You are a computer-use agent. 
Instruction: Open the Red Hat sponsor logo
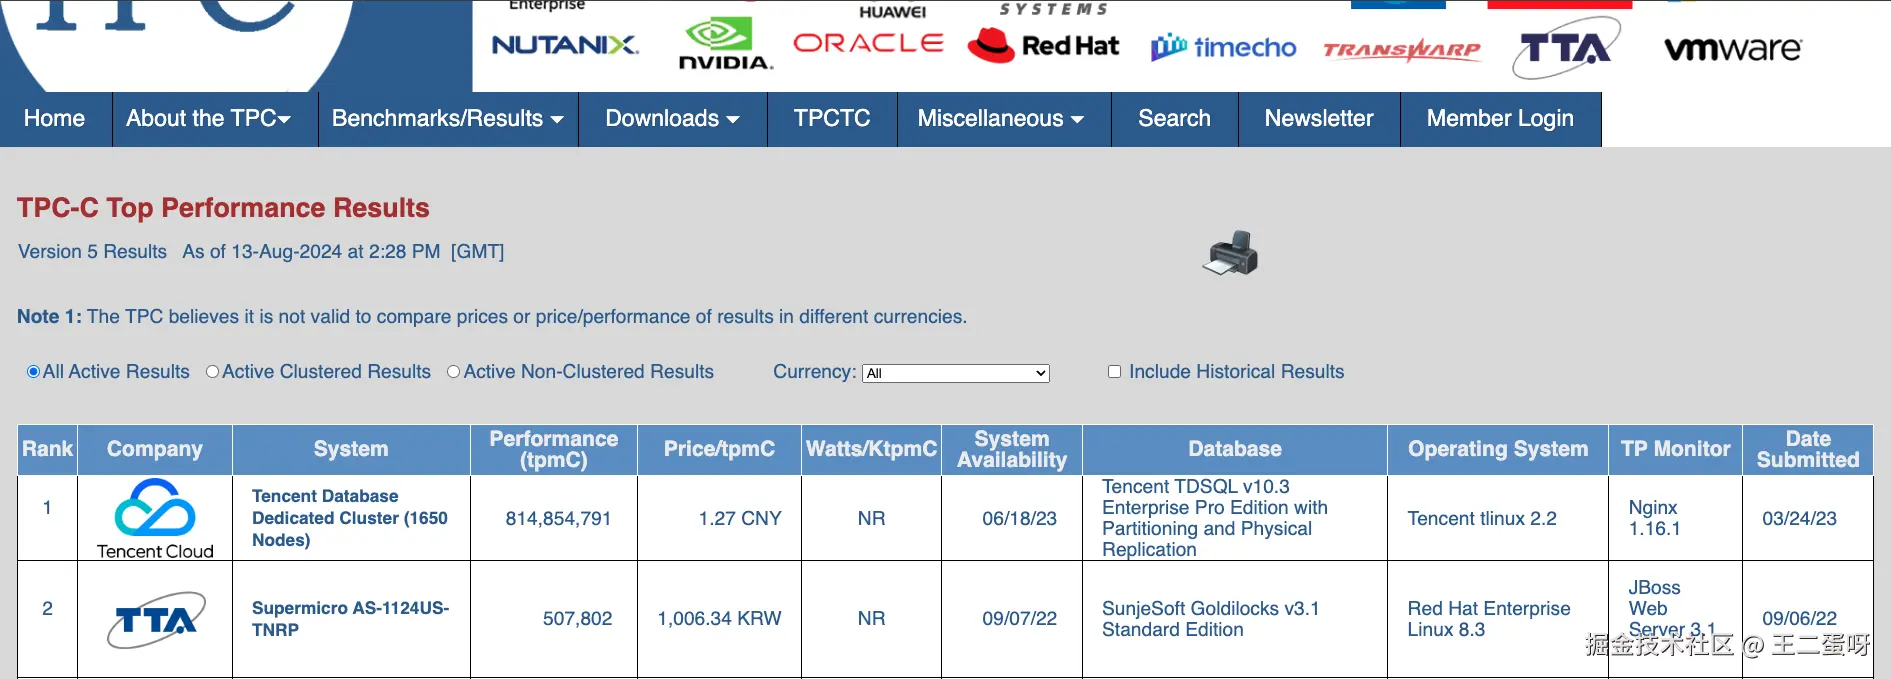(x=1043, y=45)
